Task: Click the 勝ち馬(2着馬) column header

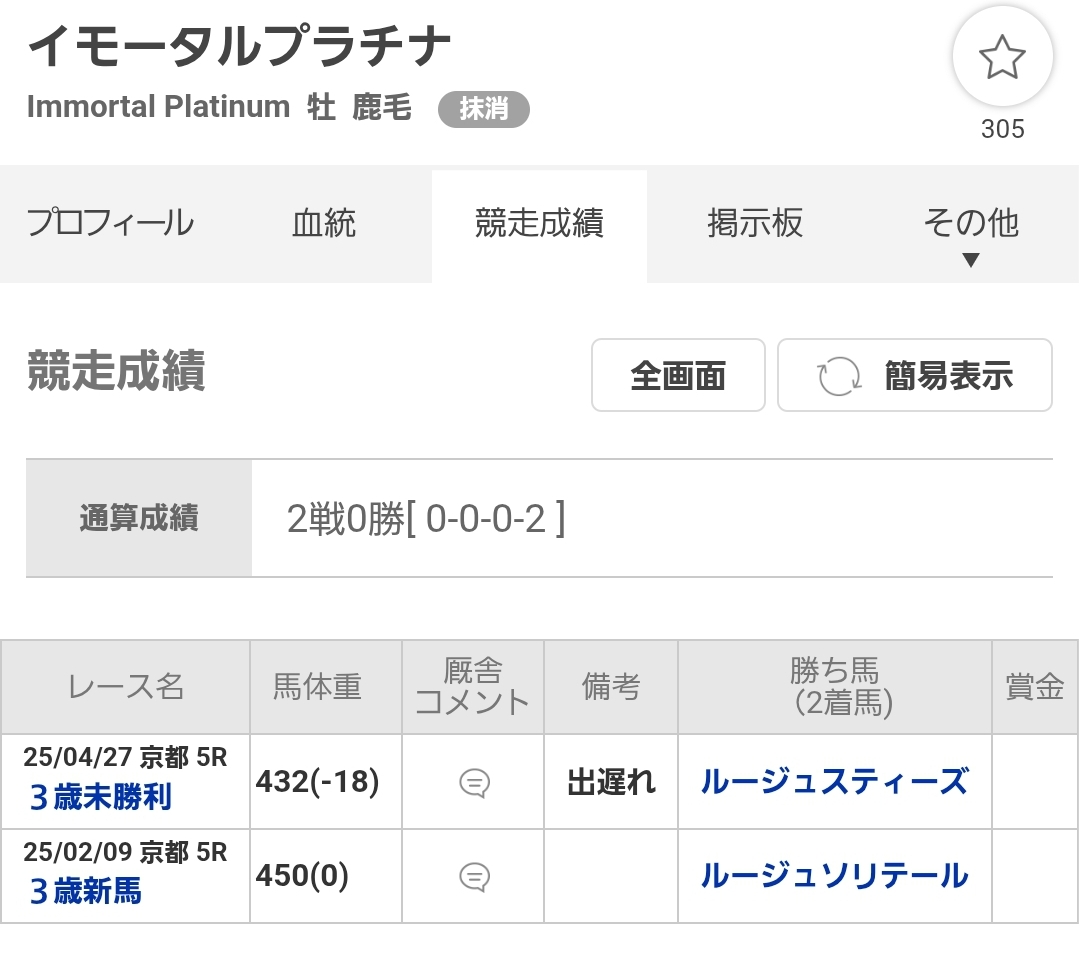Action: 835,687
